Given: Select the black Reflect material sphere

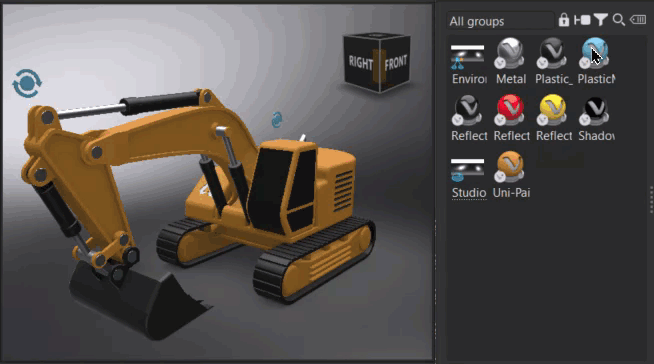Looking at the screenshot, I should [x=468, y=110].
